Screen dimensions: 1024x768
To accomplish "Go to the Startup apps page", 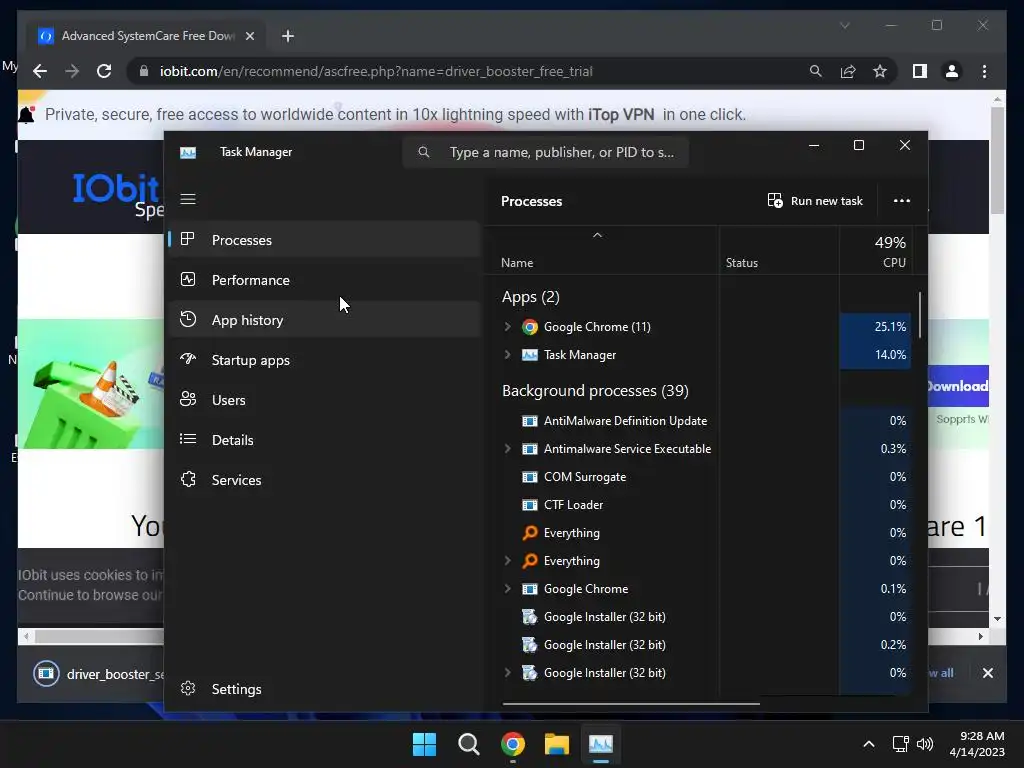I will point(325,360).
